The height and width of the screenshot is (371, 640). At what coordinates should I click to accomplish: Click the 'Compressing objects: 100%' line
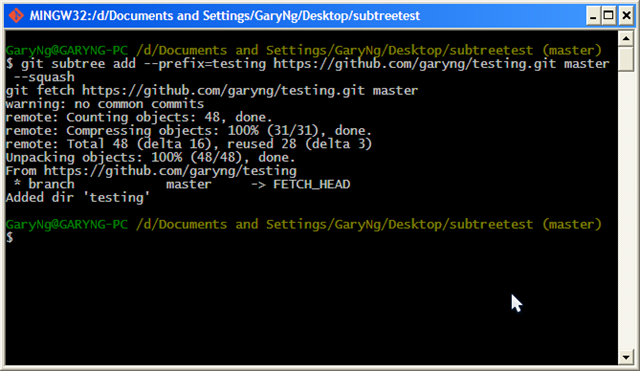(x=189, y=131)
